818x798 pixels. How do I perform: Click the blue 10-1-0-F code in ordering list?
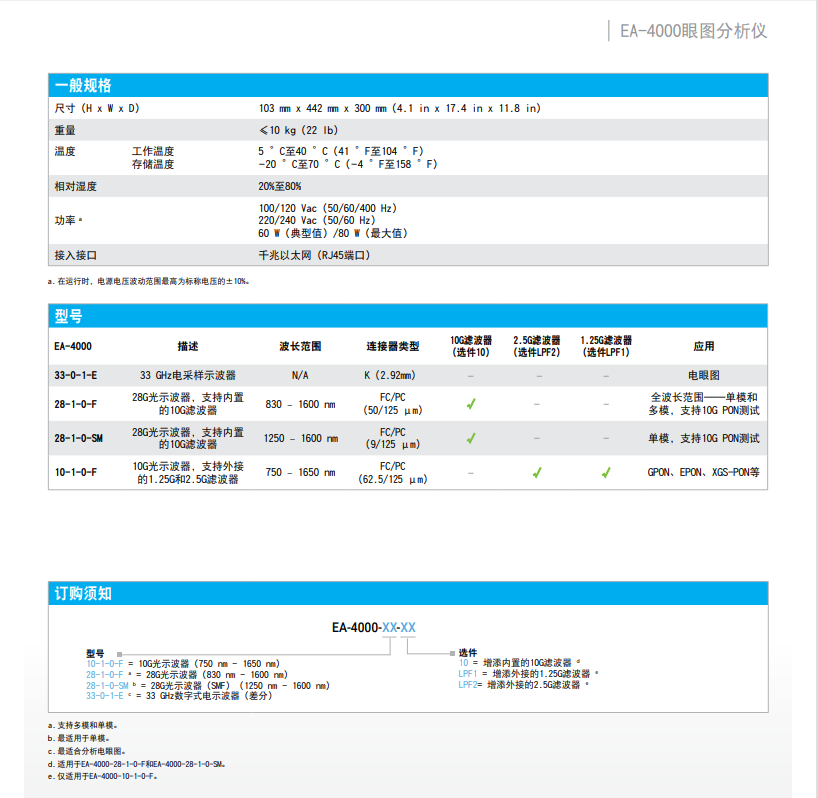[x=105, y=663]
